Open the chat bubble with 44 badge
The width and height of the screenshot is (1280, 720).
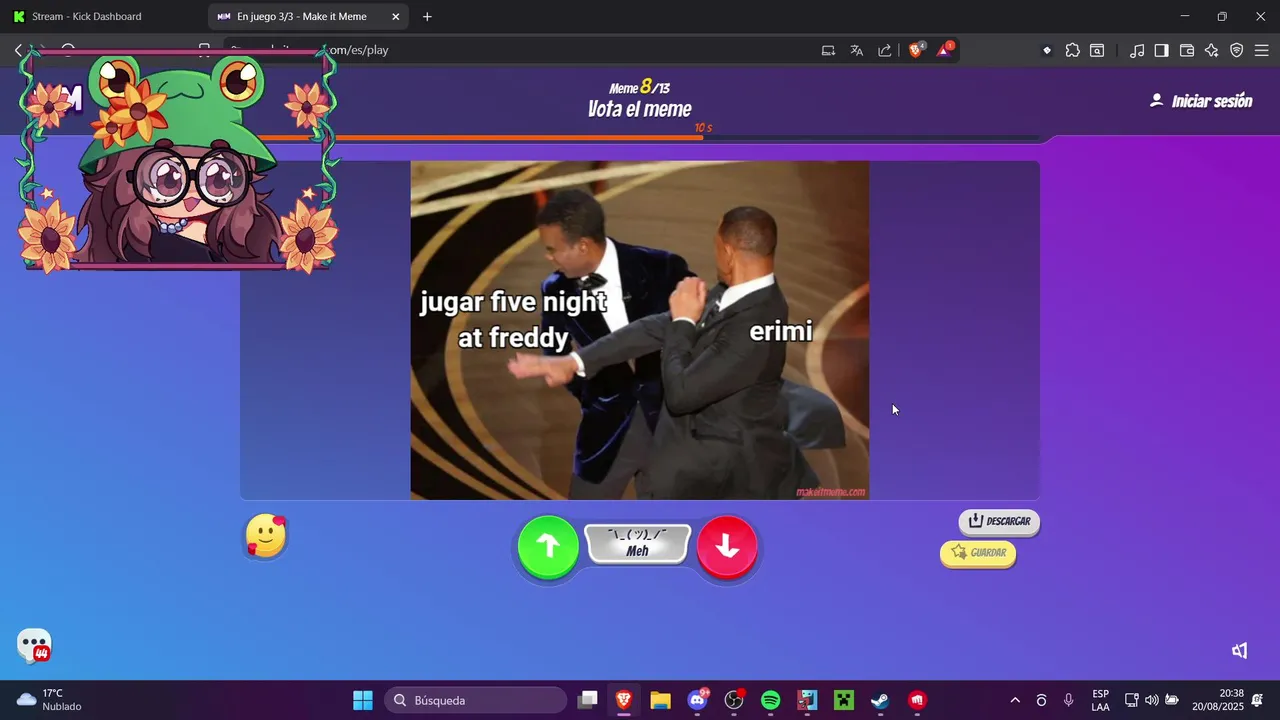point(34,646)
